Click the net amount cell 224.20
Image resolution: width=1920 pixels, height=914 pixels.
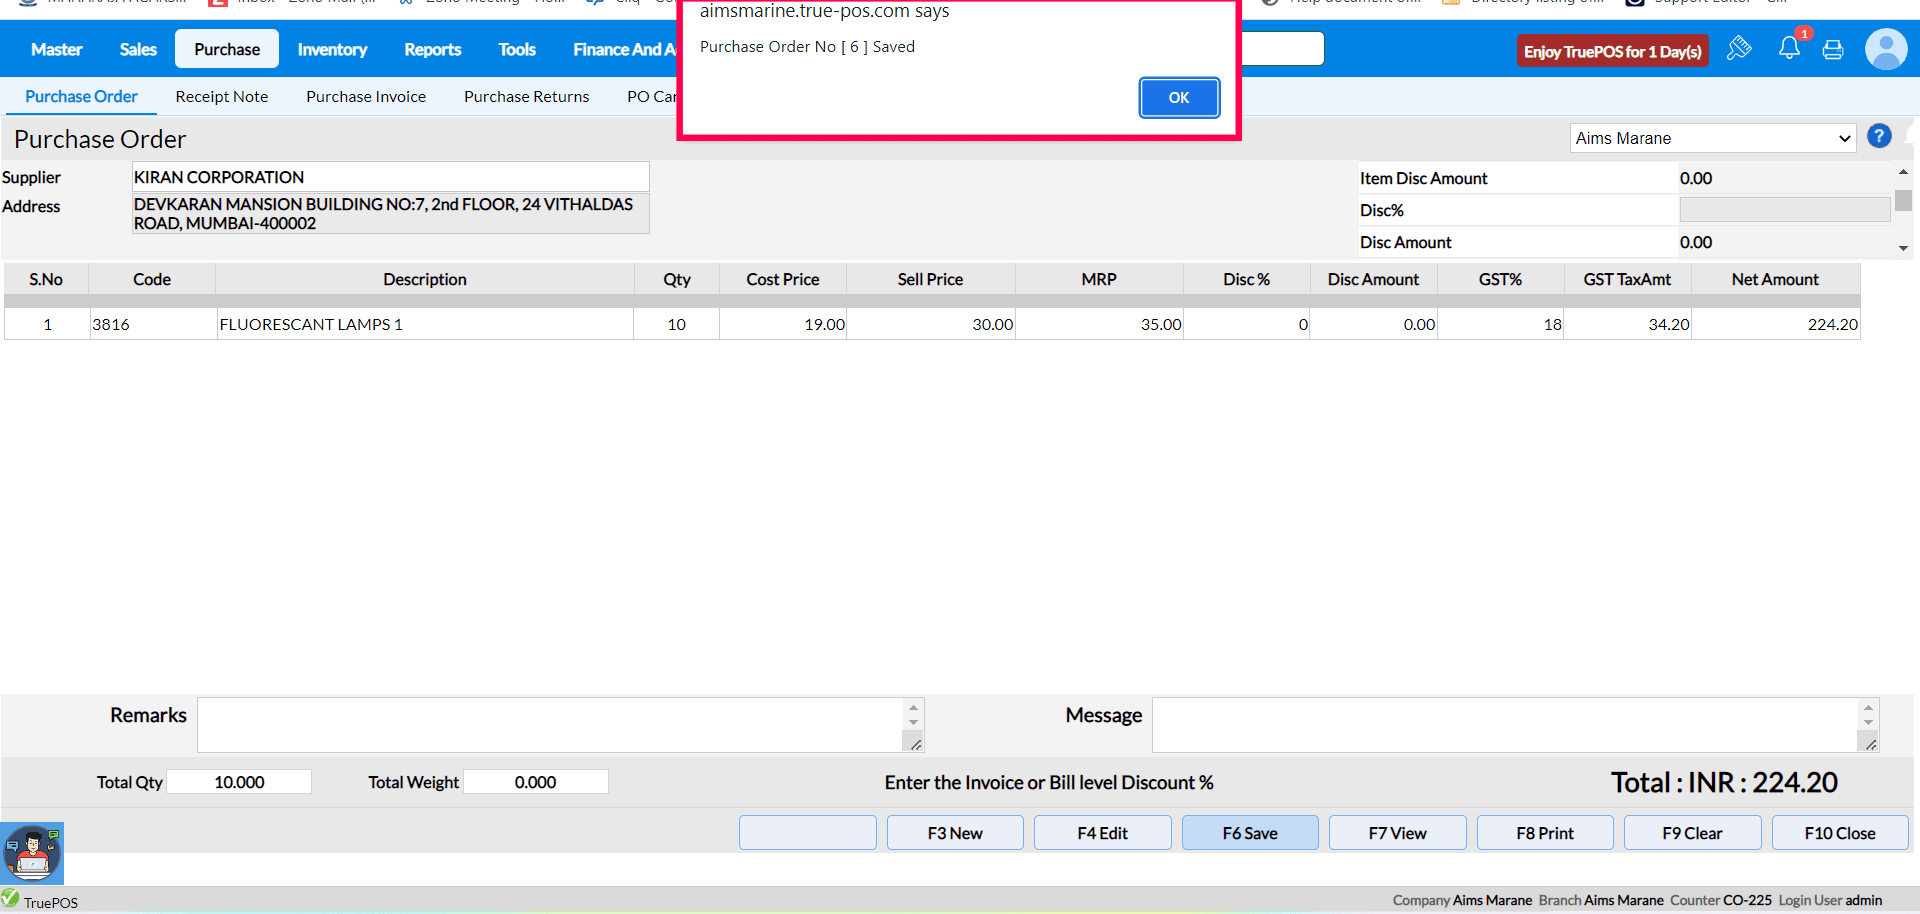click(x=1775, y=324)
